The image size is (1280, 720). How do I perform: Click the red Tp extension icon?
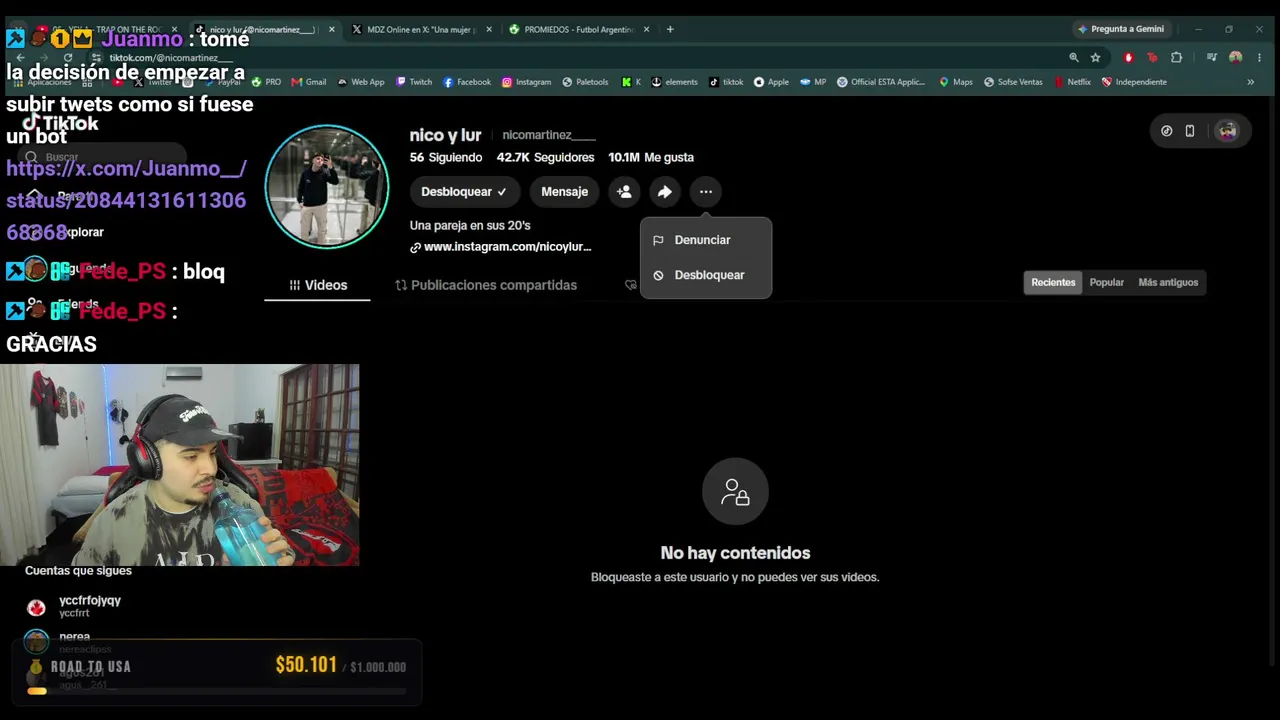click(1152, 58)
